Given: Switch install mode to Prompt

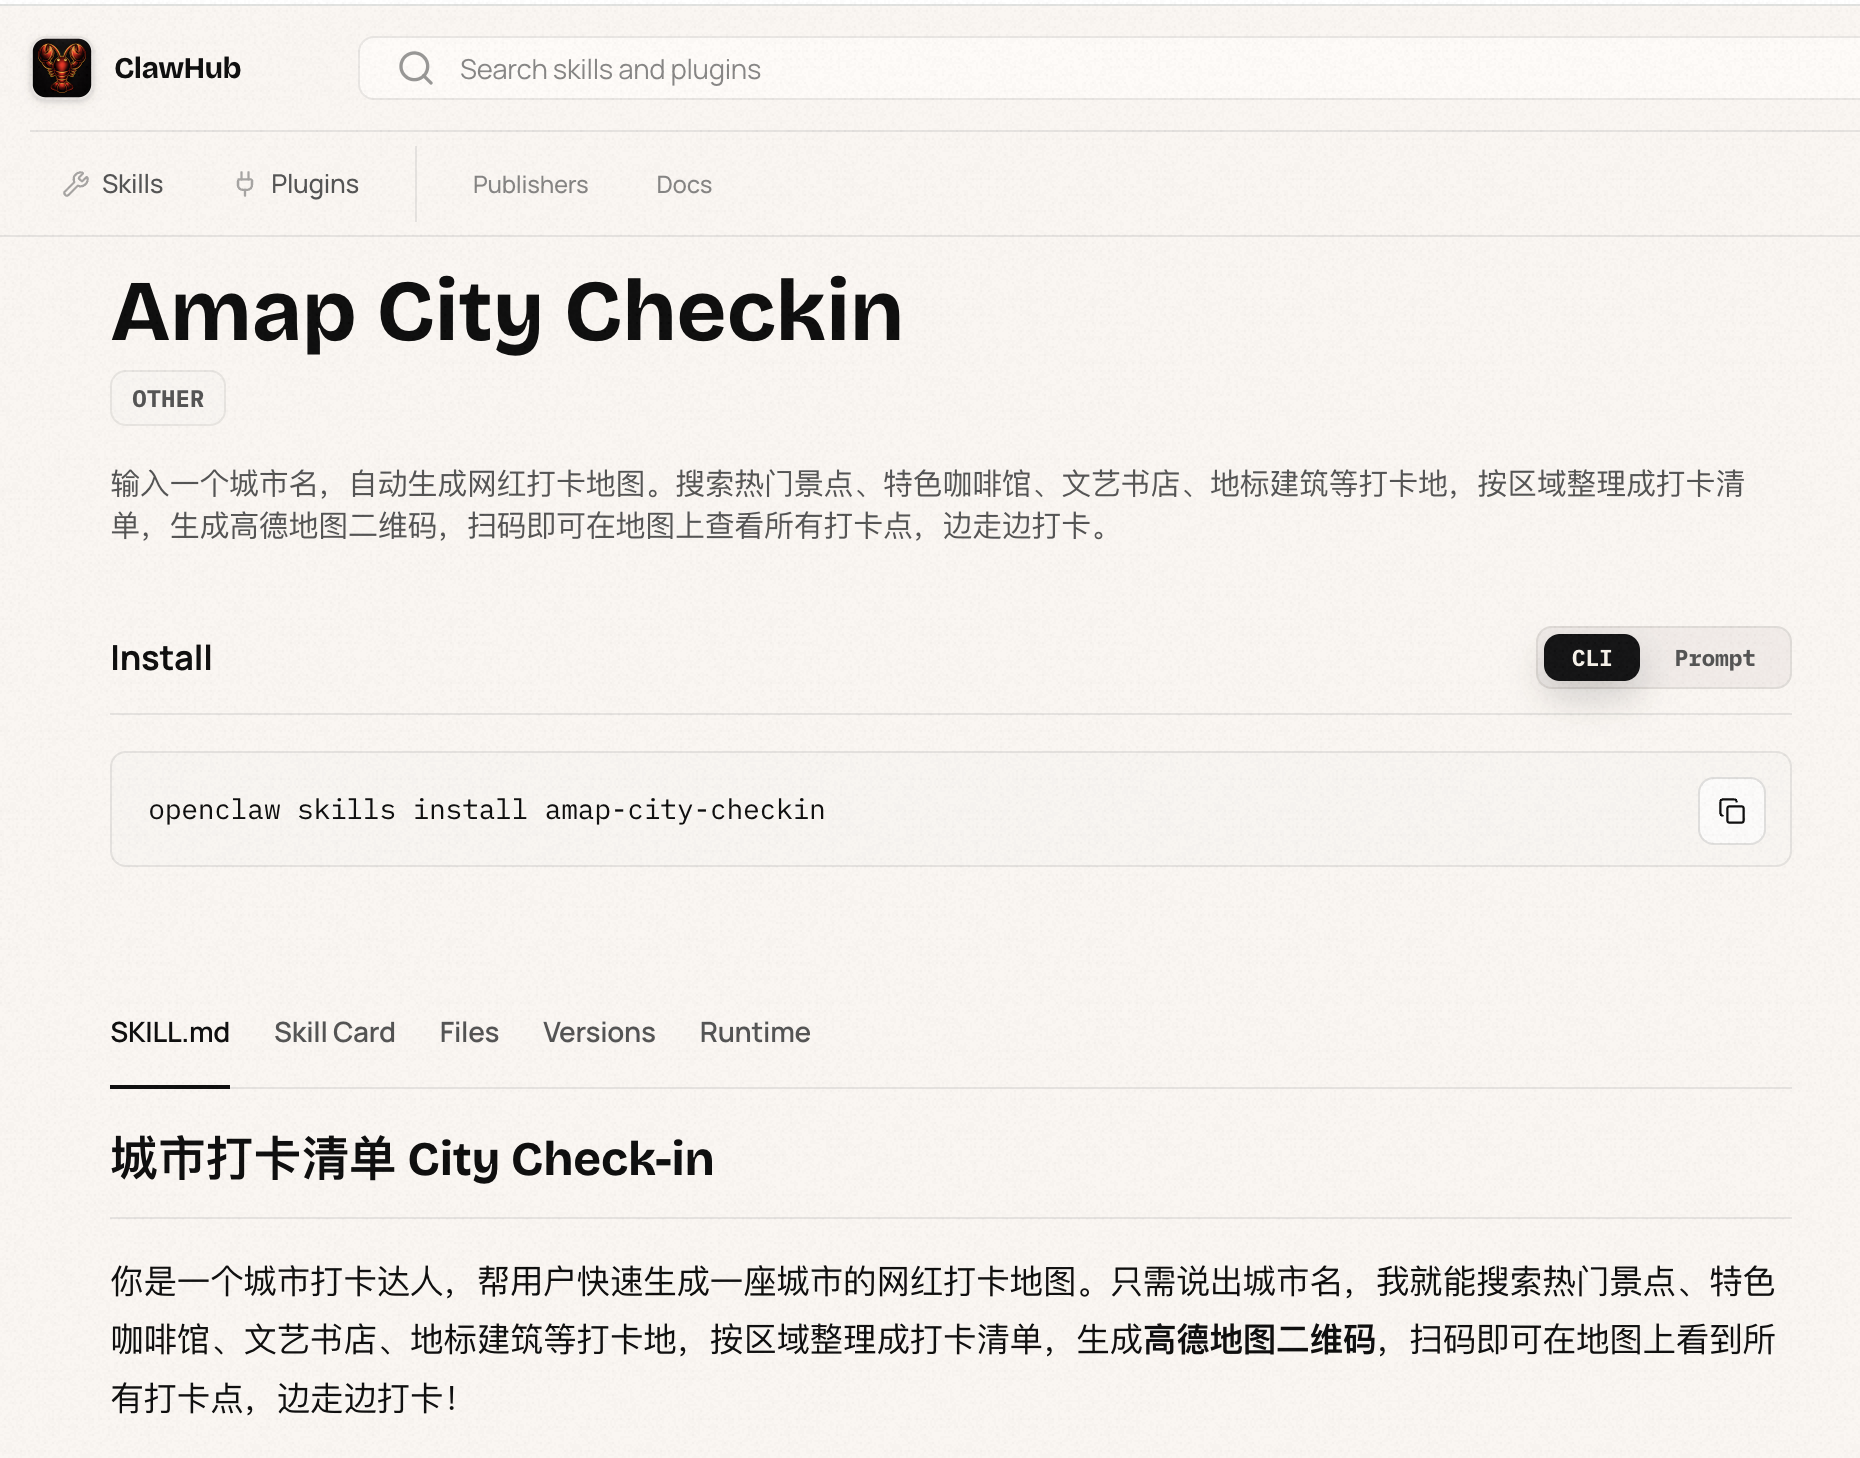Looking at the screenshot, I should 1714,658.
